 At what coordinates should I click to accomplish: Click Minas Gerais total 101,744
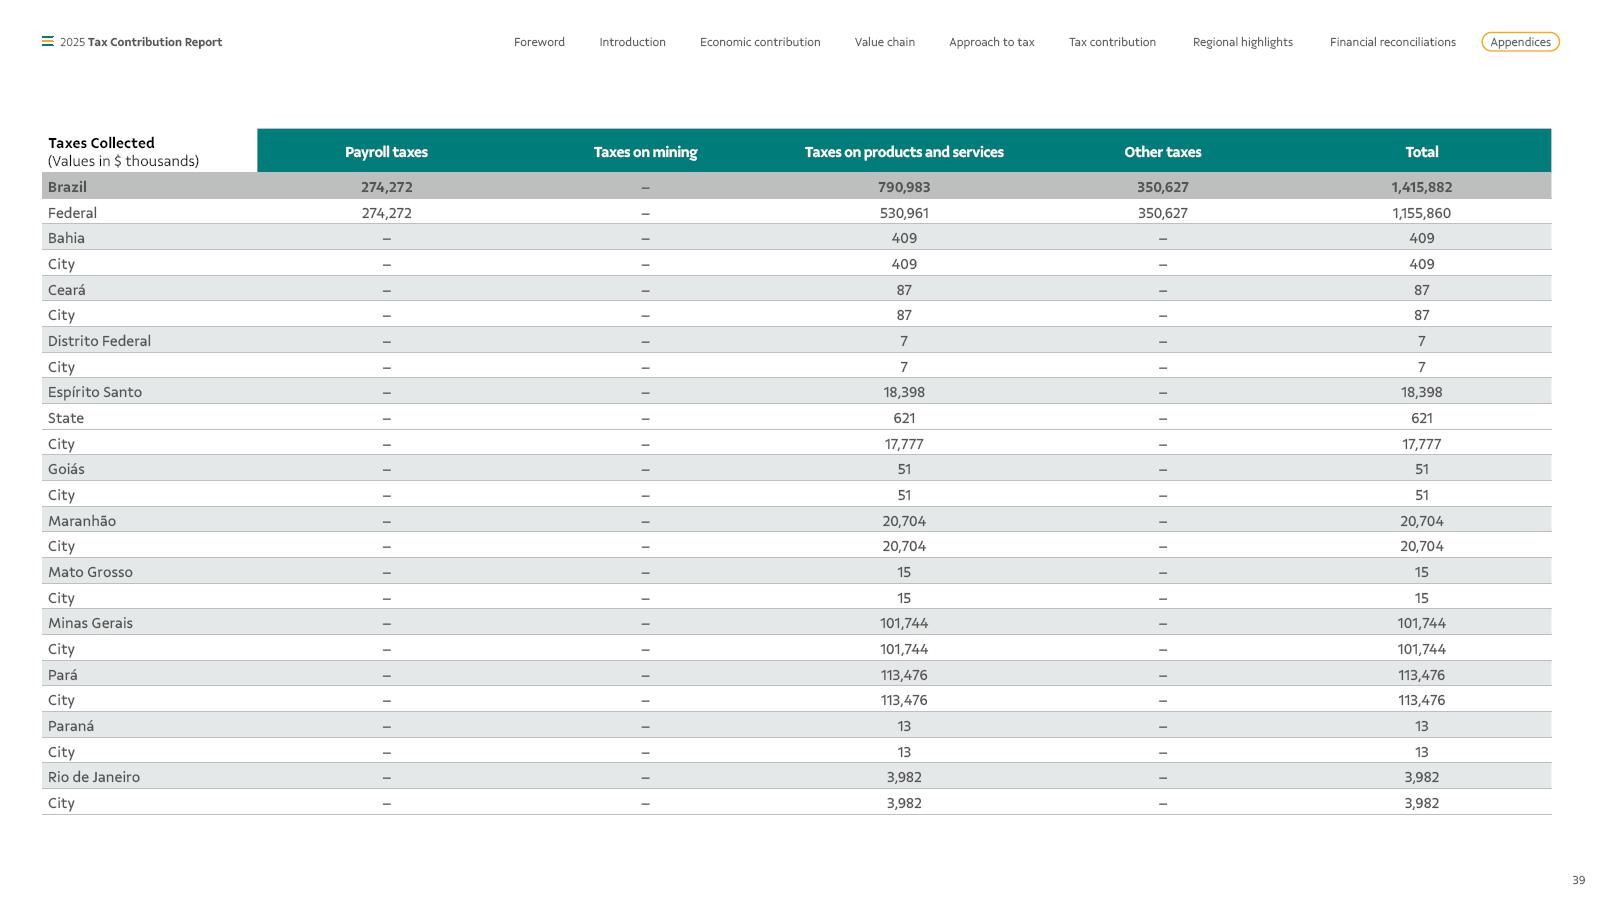[1421, 623]
